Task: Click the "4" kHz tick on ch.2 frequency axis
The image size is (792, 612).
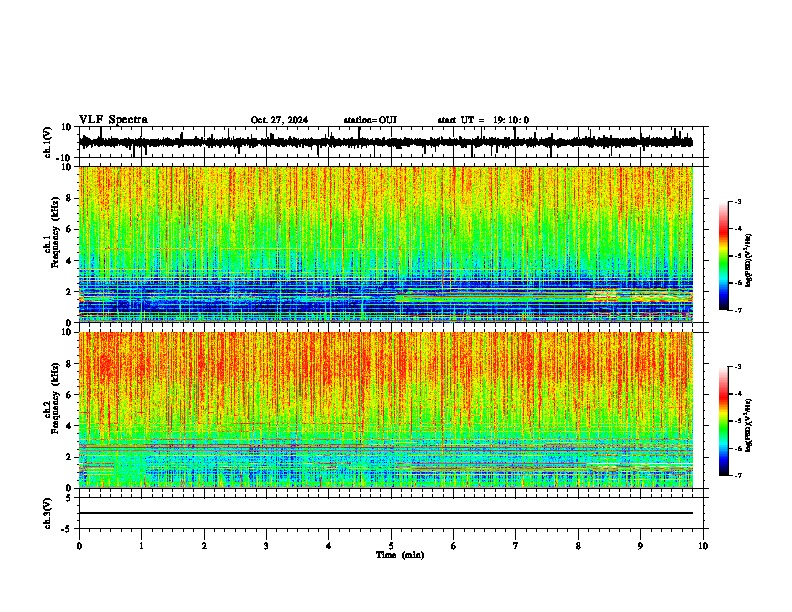Action: pos(69,426)
